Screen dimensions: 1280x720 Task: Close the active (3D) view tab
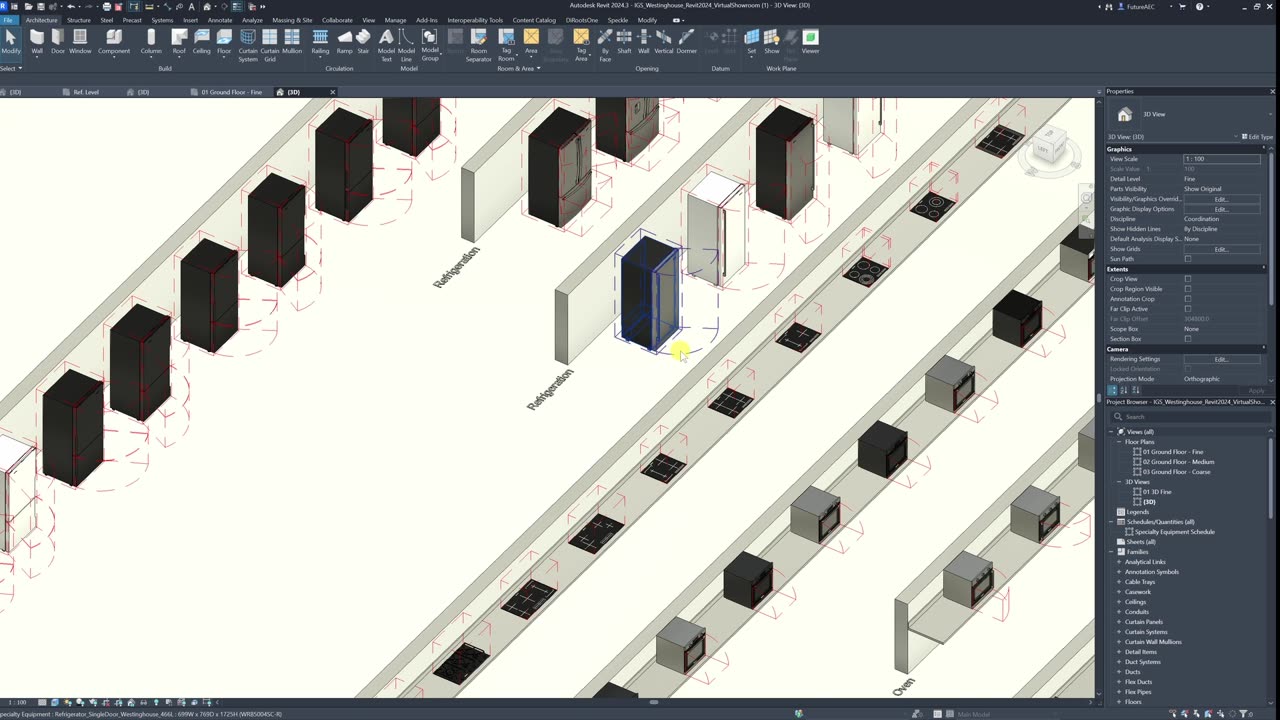coord(333,92)
